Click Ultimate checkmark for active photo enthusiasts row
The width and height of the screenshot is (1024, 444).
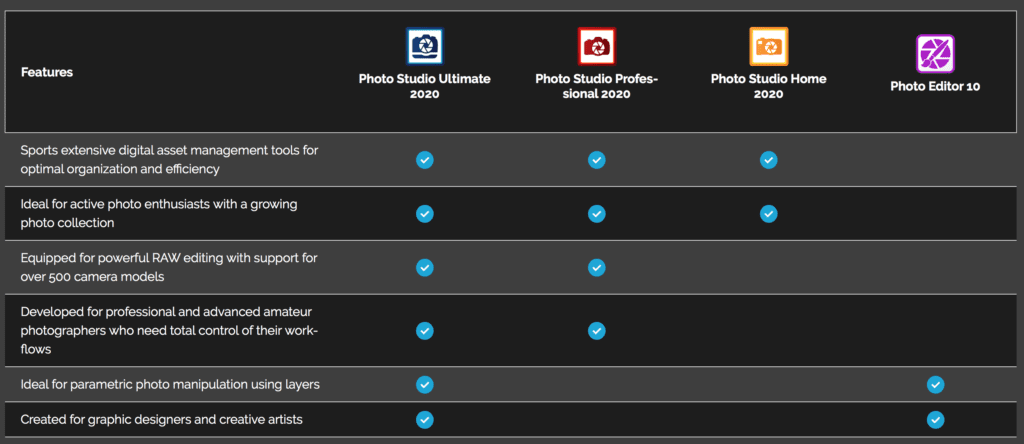pyautogui.click(x=424, y=214)
